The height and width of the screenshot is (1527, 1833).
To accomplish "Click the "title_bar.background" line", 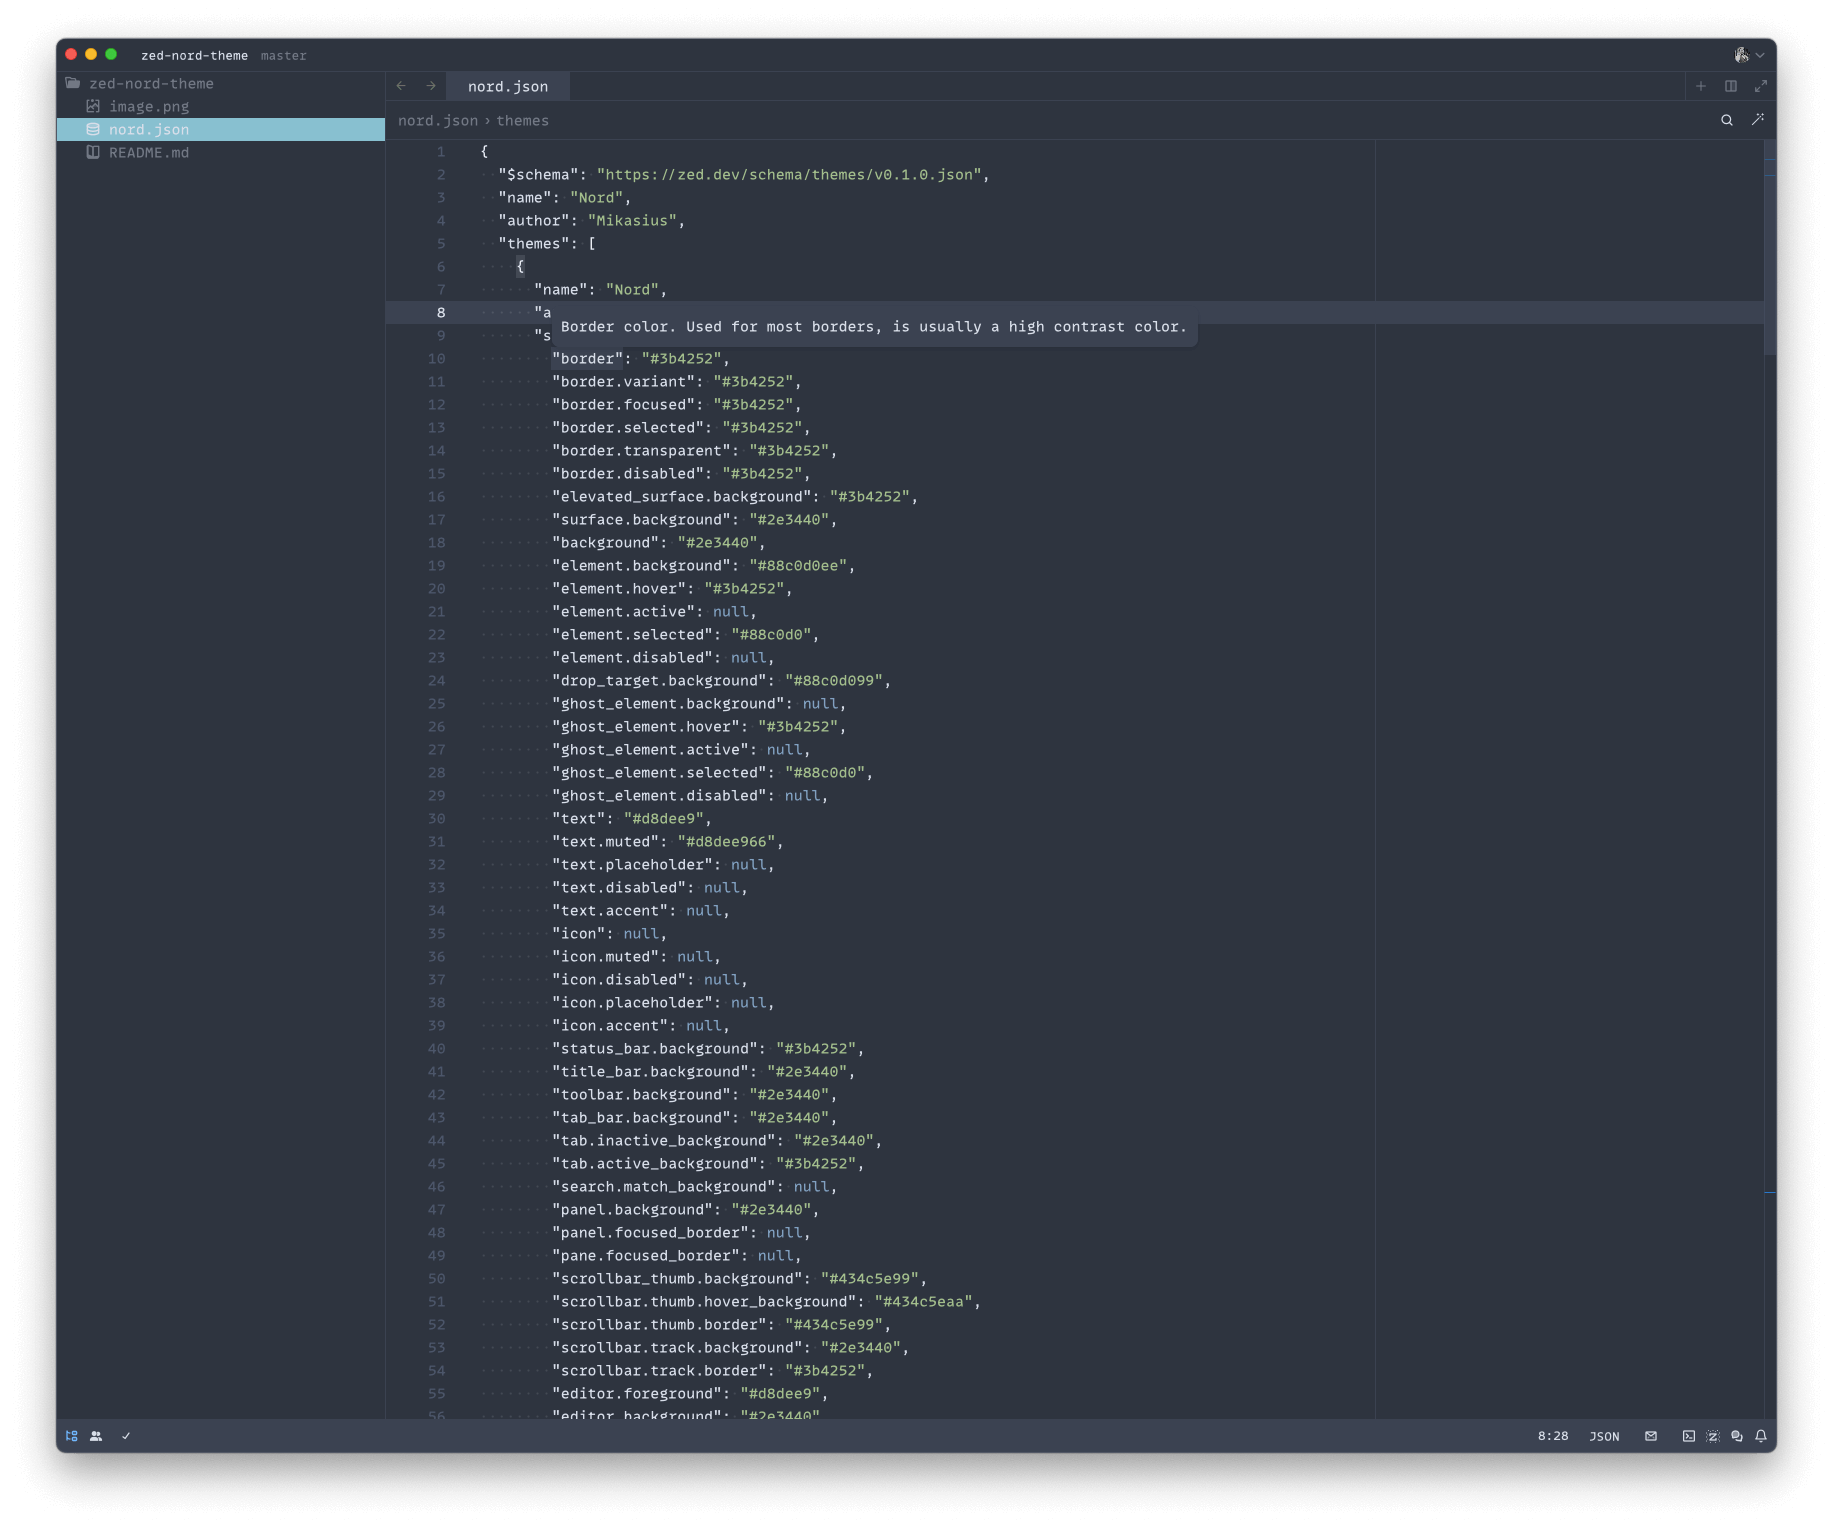I will pyautogui.click(x=704, y=1071).
